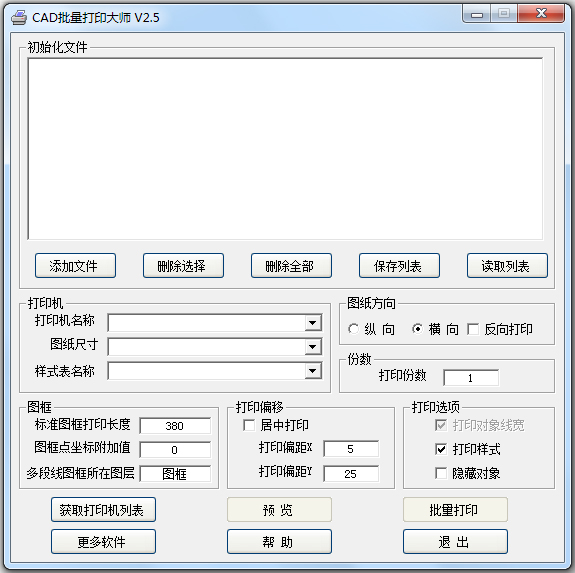This screenshot has height=573, width=575.
Task: Select the 纵向 radio button
Action: coord(354,329)
